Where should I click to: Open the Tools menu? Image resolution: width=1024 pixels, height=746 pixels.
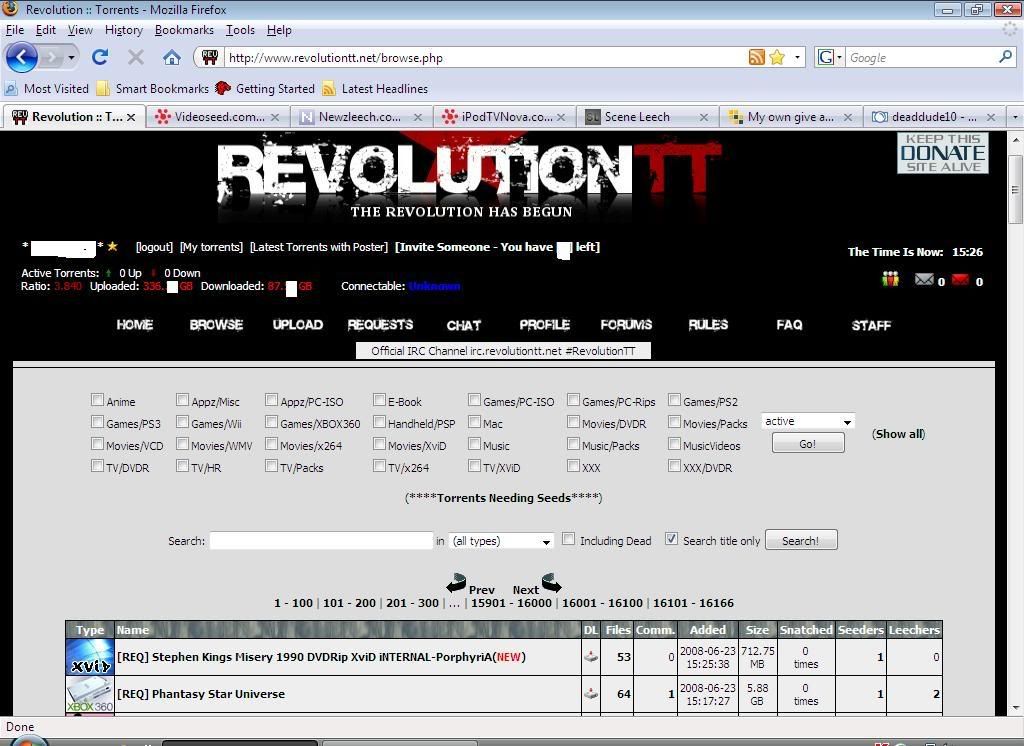pos(240,30)
